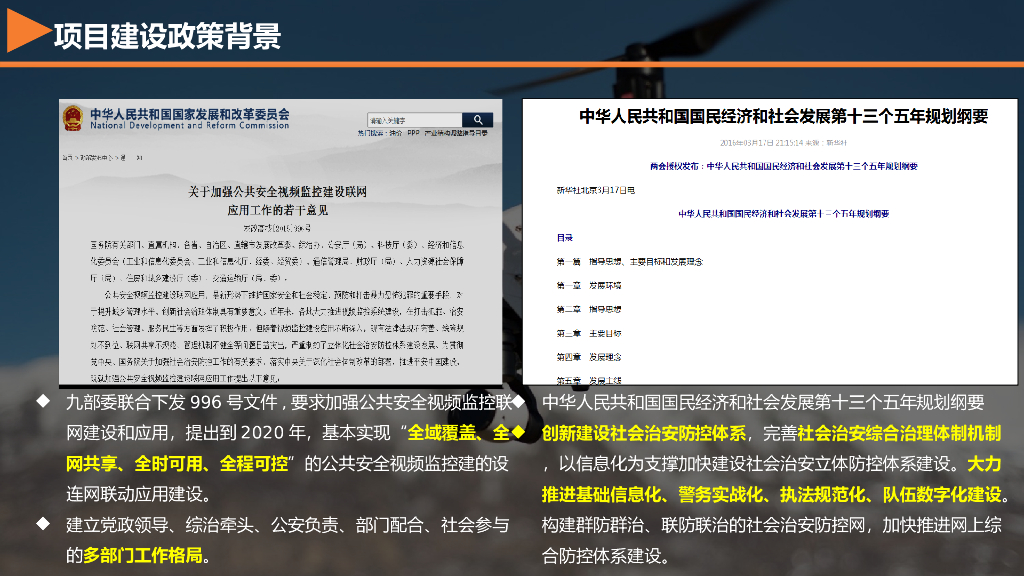Click the subtitle '应用工作的若干意见'
The image size is (1024, 576).
[278, 210]
